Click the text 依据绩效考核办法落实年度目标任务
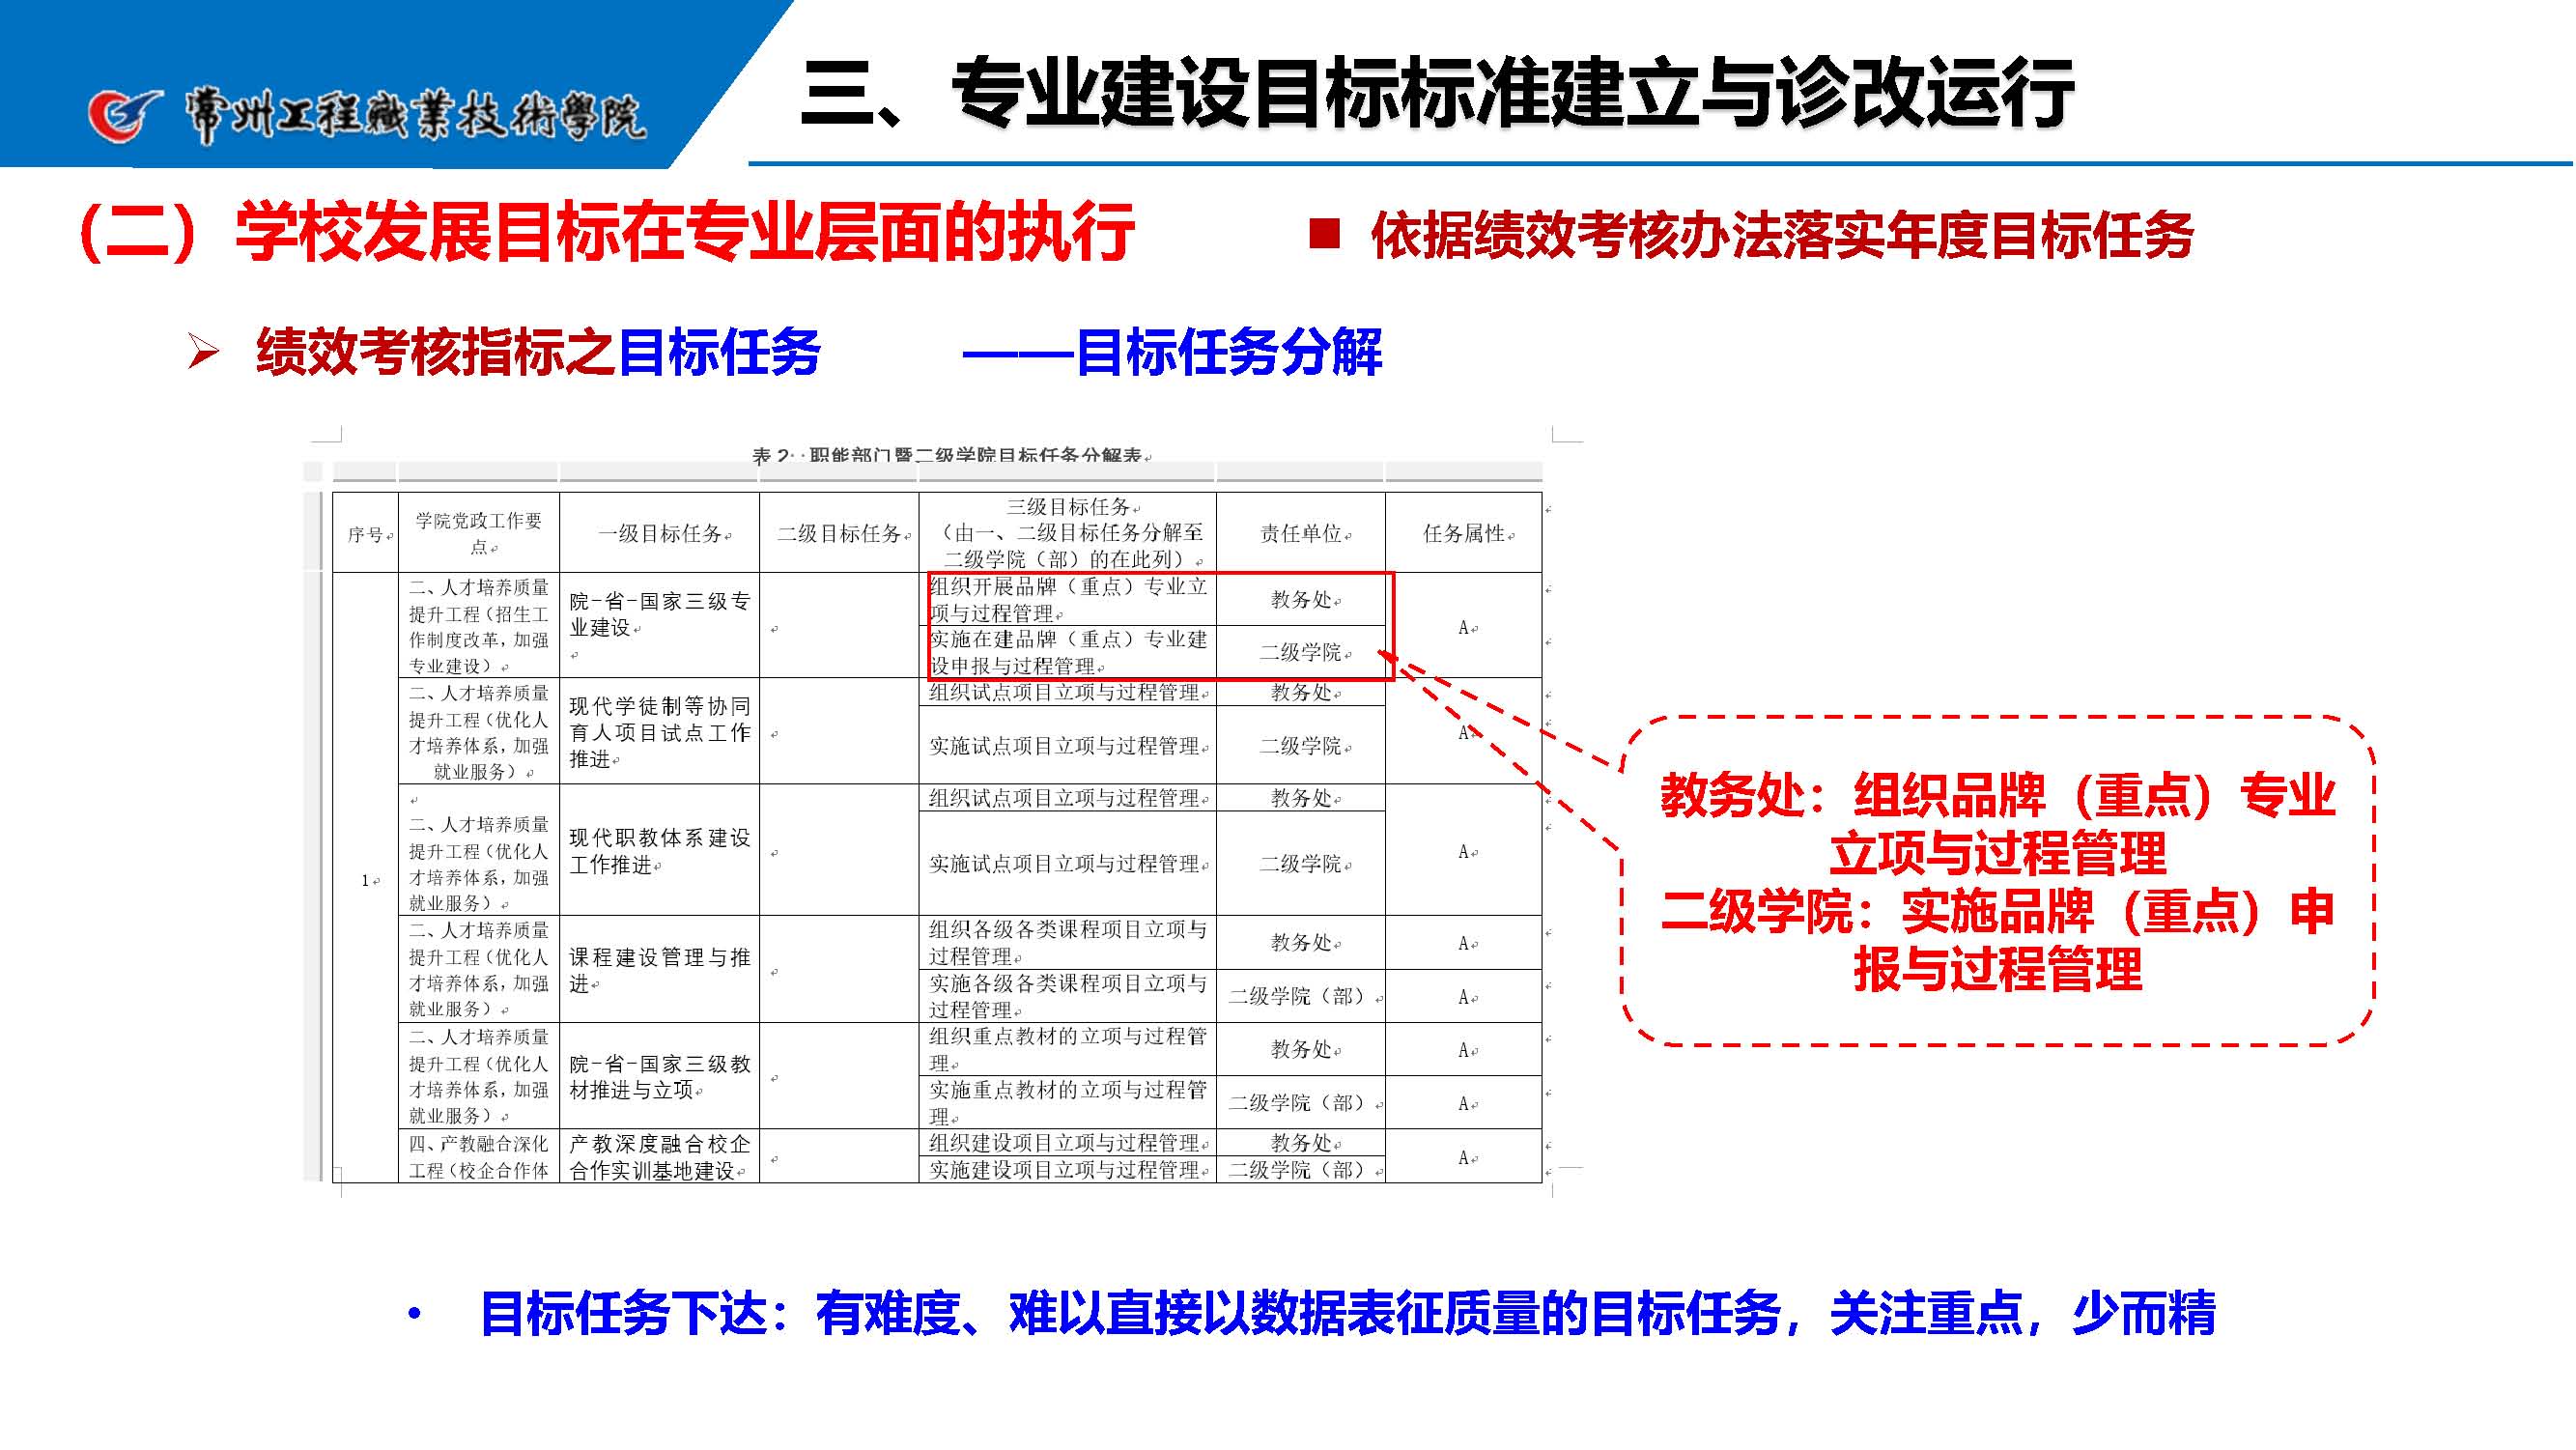 point(1781,236)
